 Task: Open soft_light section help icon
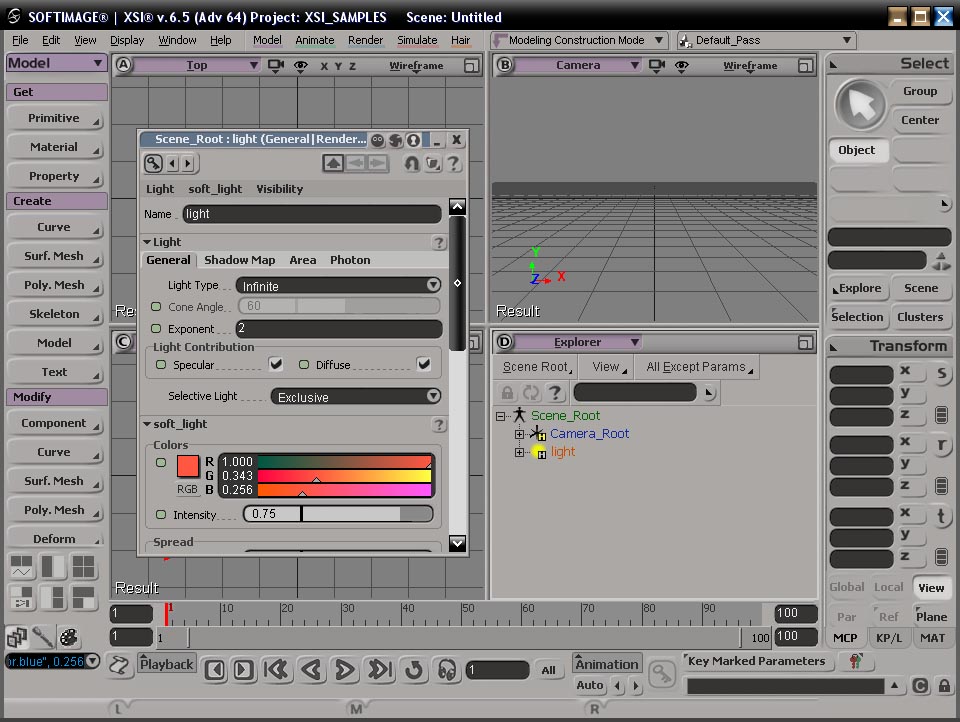438,424
